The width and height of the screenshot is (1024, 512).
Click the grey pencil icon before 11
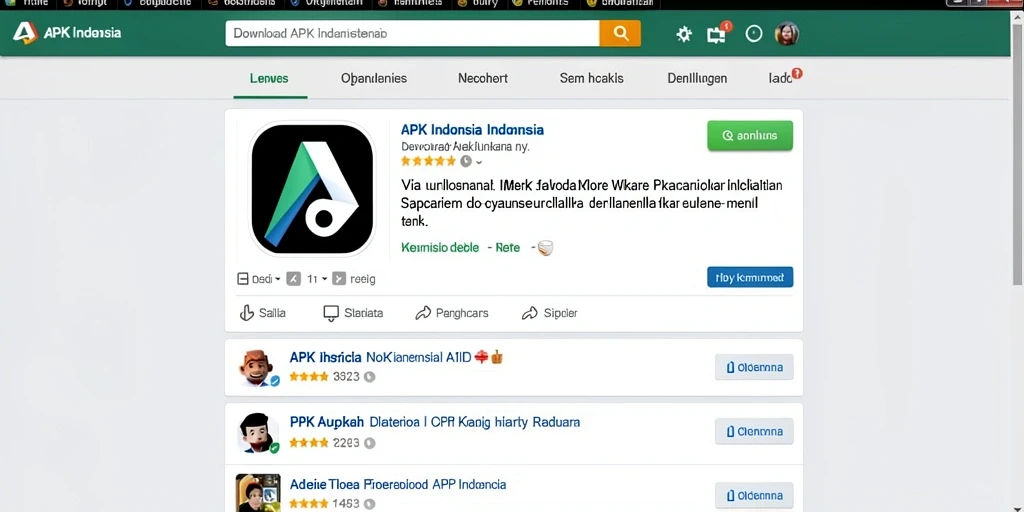(294, 279)
